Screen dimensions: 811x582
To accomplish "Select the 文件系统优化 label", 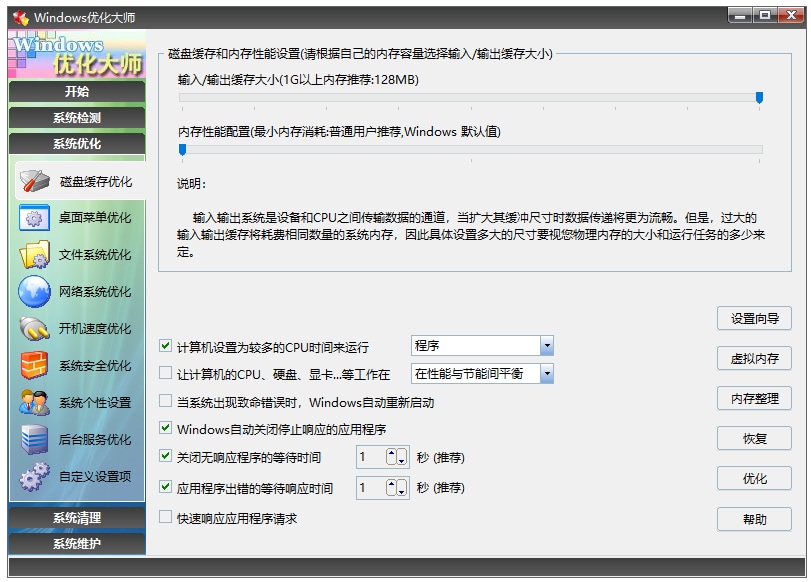I will click(95, 255).
